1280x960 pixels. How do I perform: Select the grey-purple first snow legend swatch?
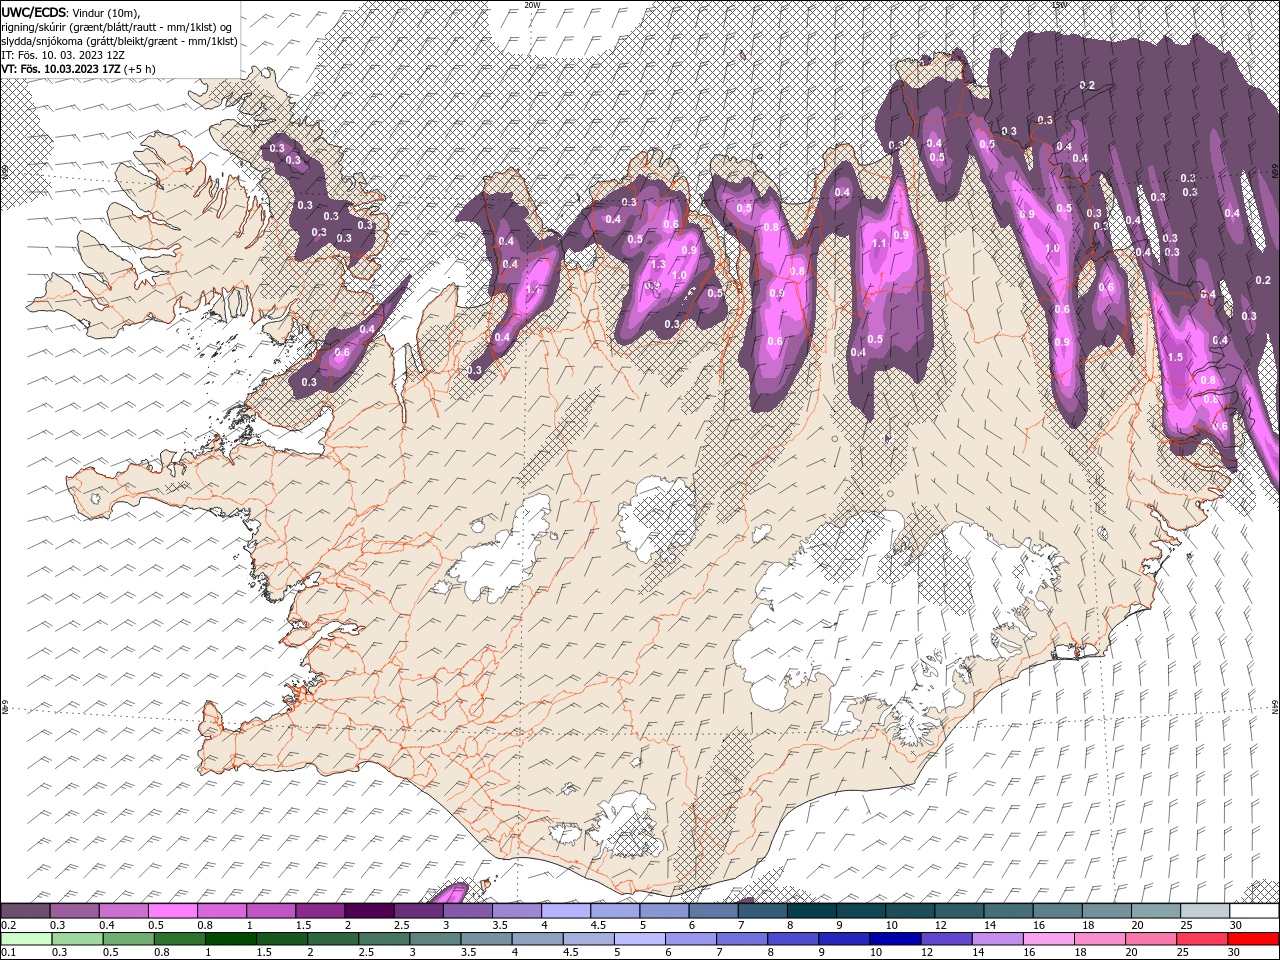click(x=26, y=911)
